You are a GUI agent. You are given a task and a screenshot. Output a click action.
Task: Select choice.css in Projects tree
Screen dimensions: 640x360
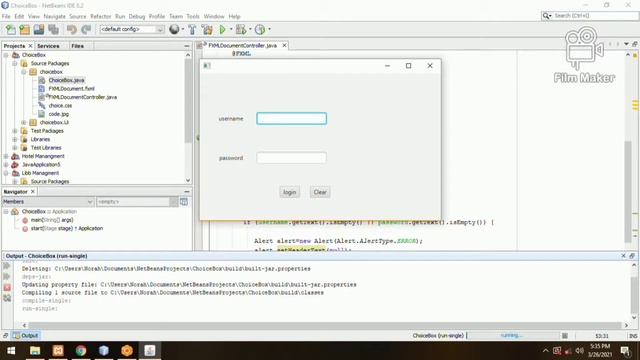pos(60,106)
